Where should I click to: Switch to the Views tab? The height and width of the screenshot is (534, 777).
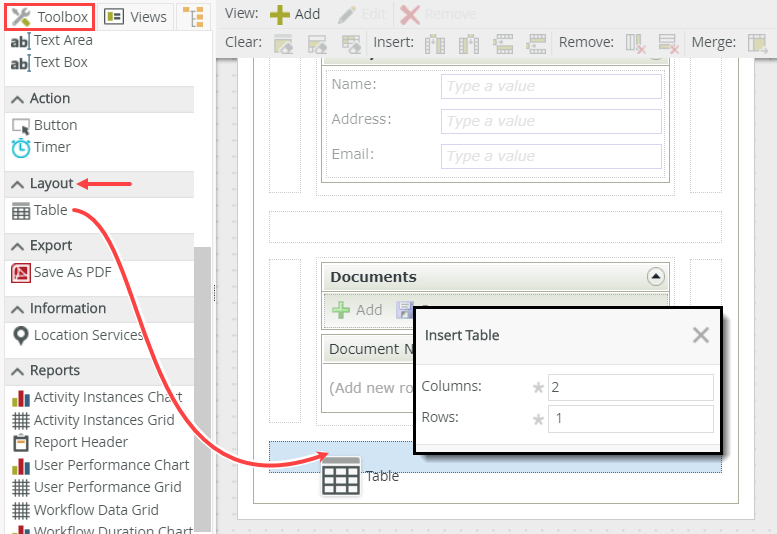[x=135, y=17]
